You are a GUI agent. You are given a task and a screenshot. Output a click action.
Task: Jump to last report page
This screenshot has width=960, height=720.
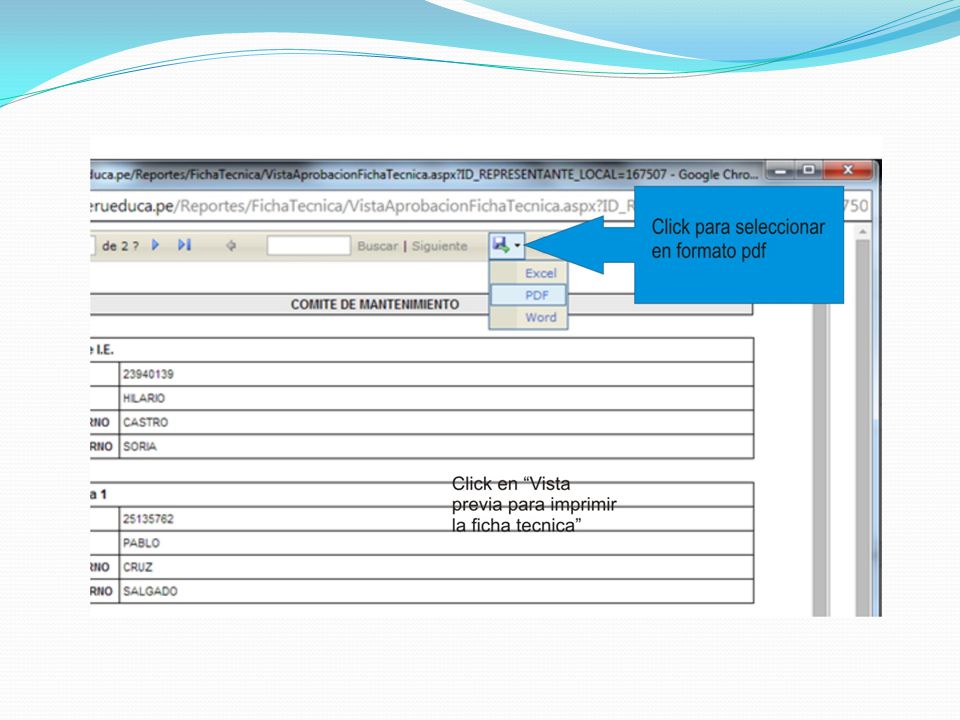184,245
